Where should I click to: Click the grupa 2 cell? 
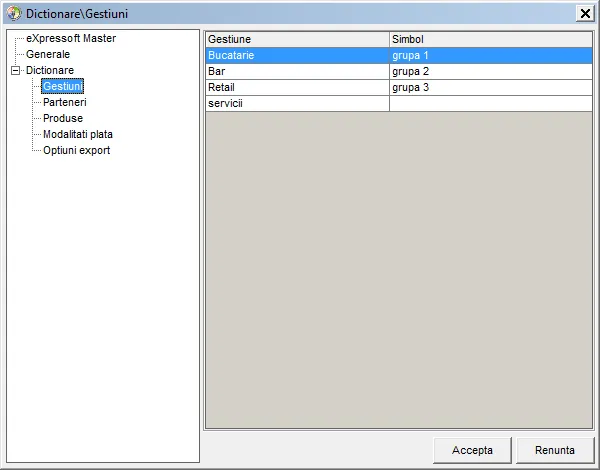click(x=491, y=72)
